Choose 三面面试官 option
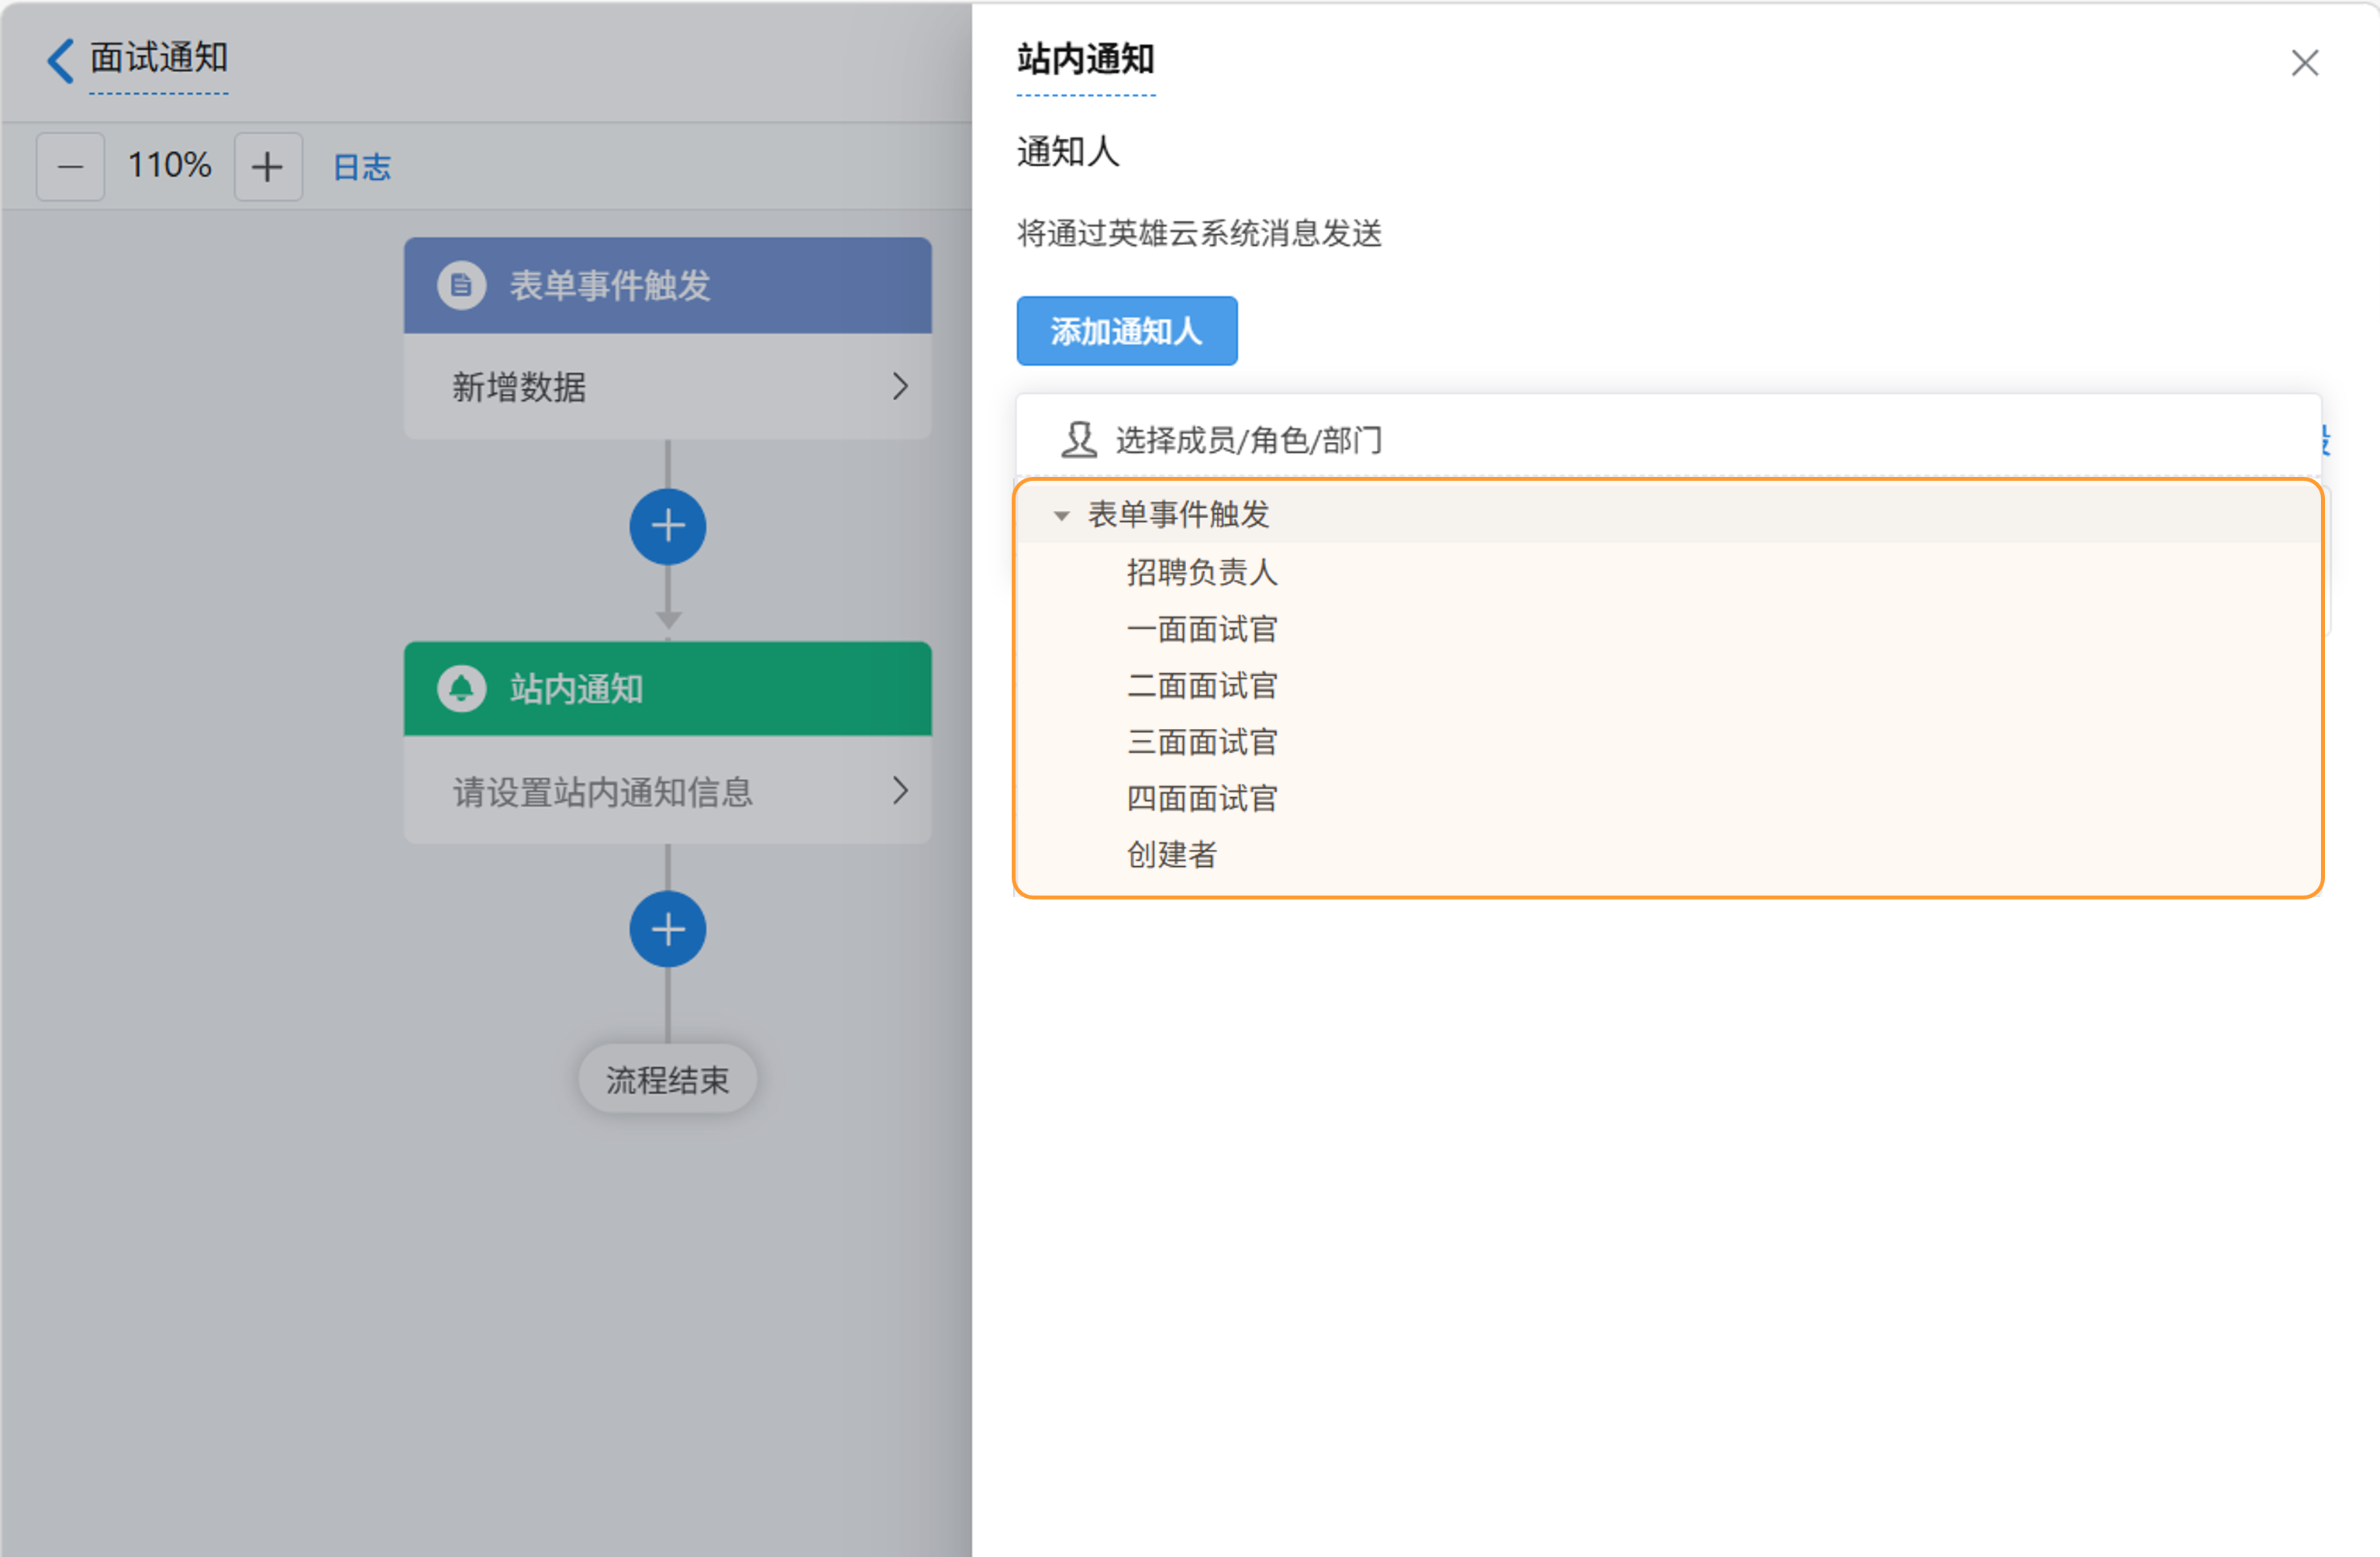Screen dimensions: 2380x1557 point(1201,743)
